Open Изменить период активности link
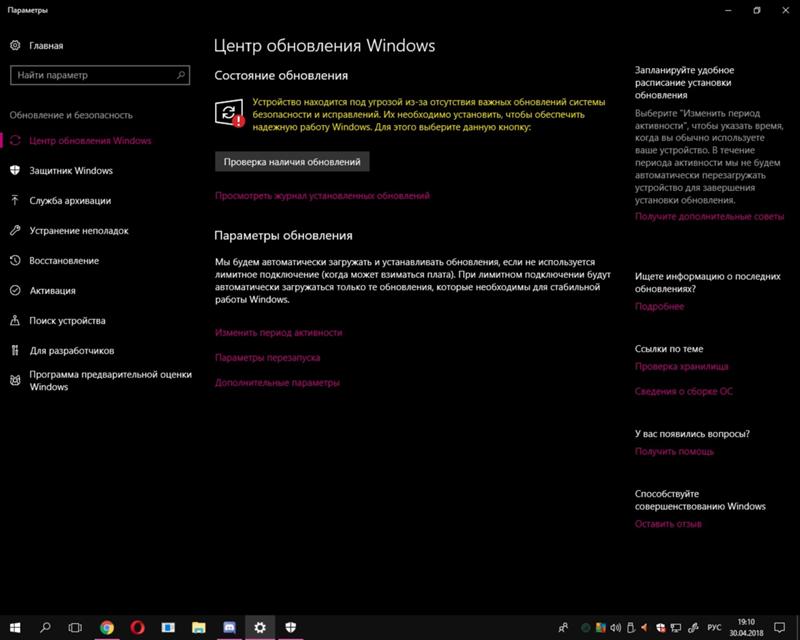This screenshot has width=800, height=640. coord(279,332)
